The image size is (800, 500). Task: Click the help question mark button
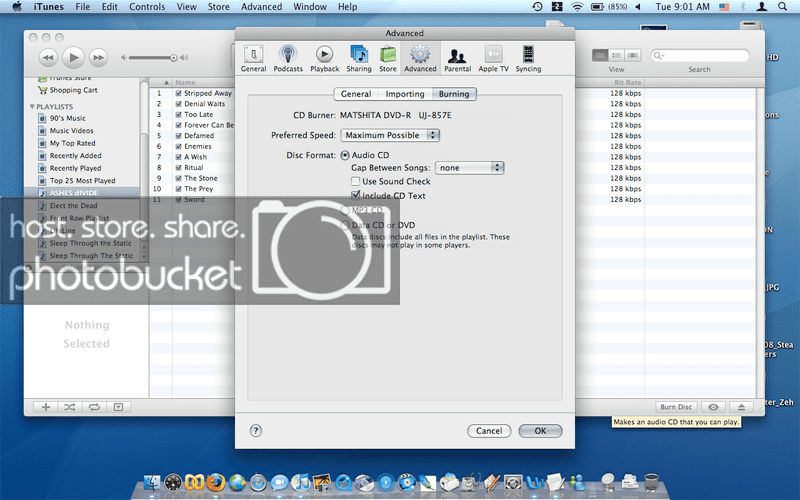coord(256,431)
